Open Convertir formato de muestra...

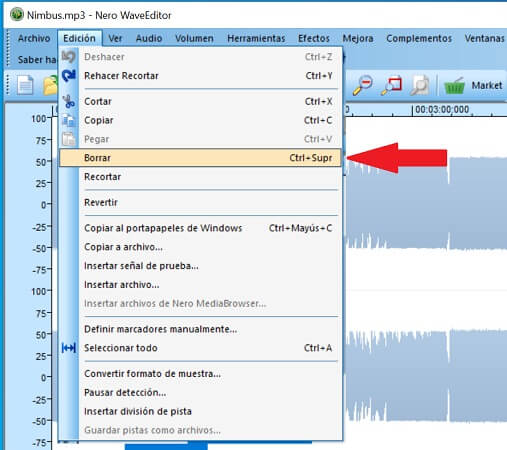pos(200,374)
